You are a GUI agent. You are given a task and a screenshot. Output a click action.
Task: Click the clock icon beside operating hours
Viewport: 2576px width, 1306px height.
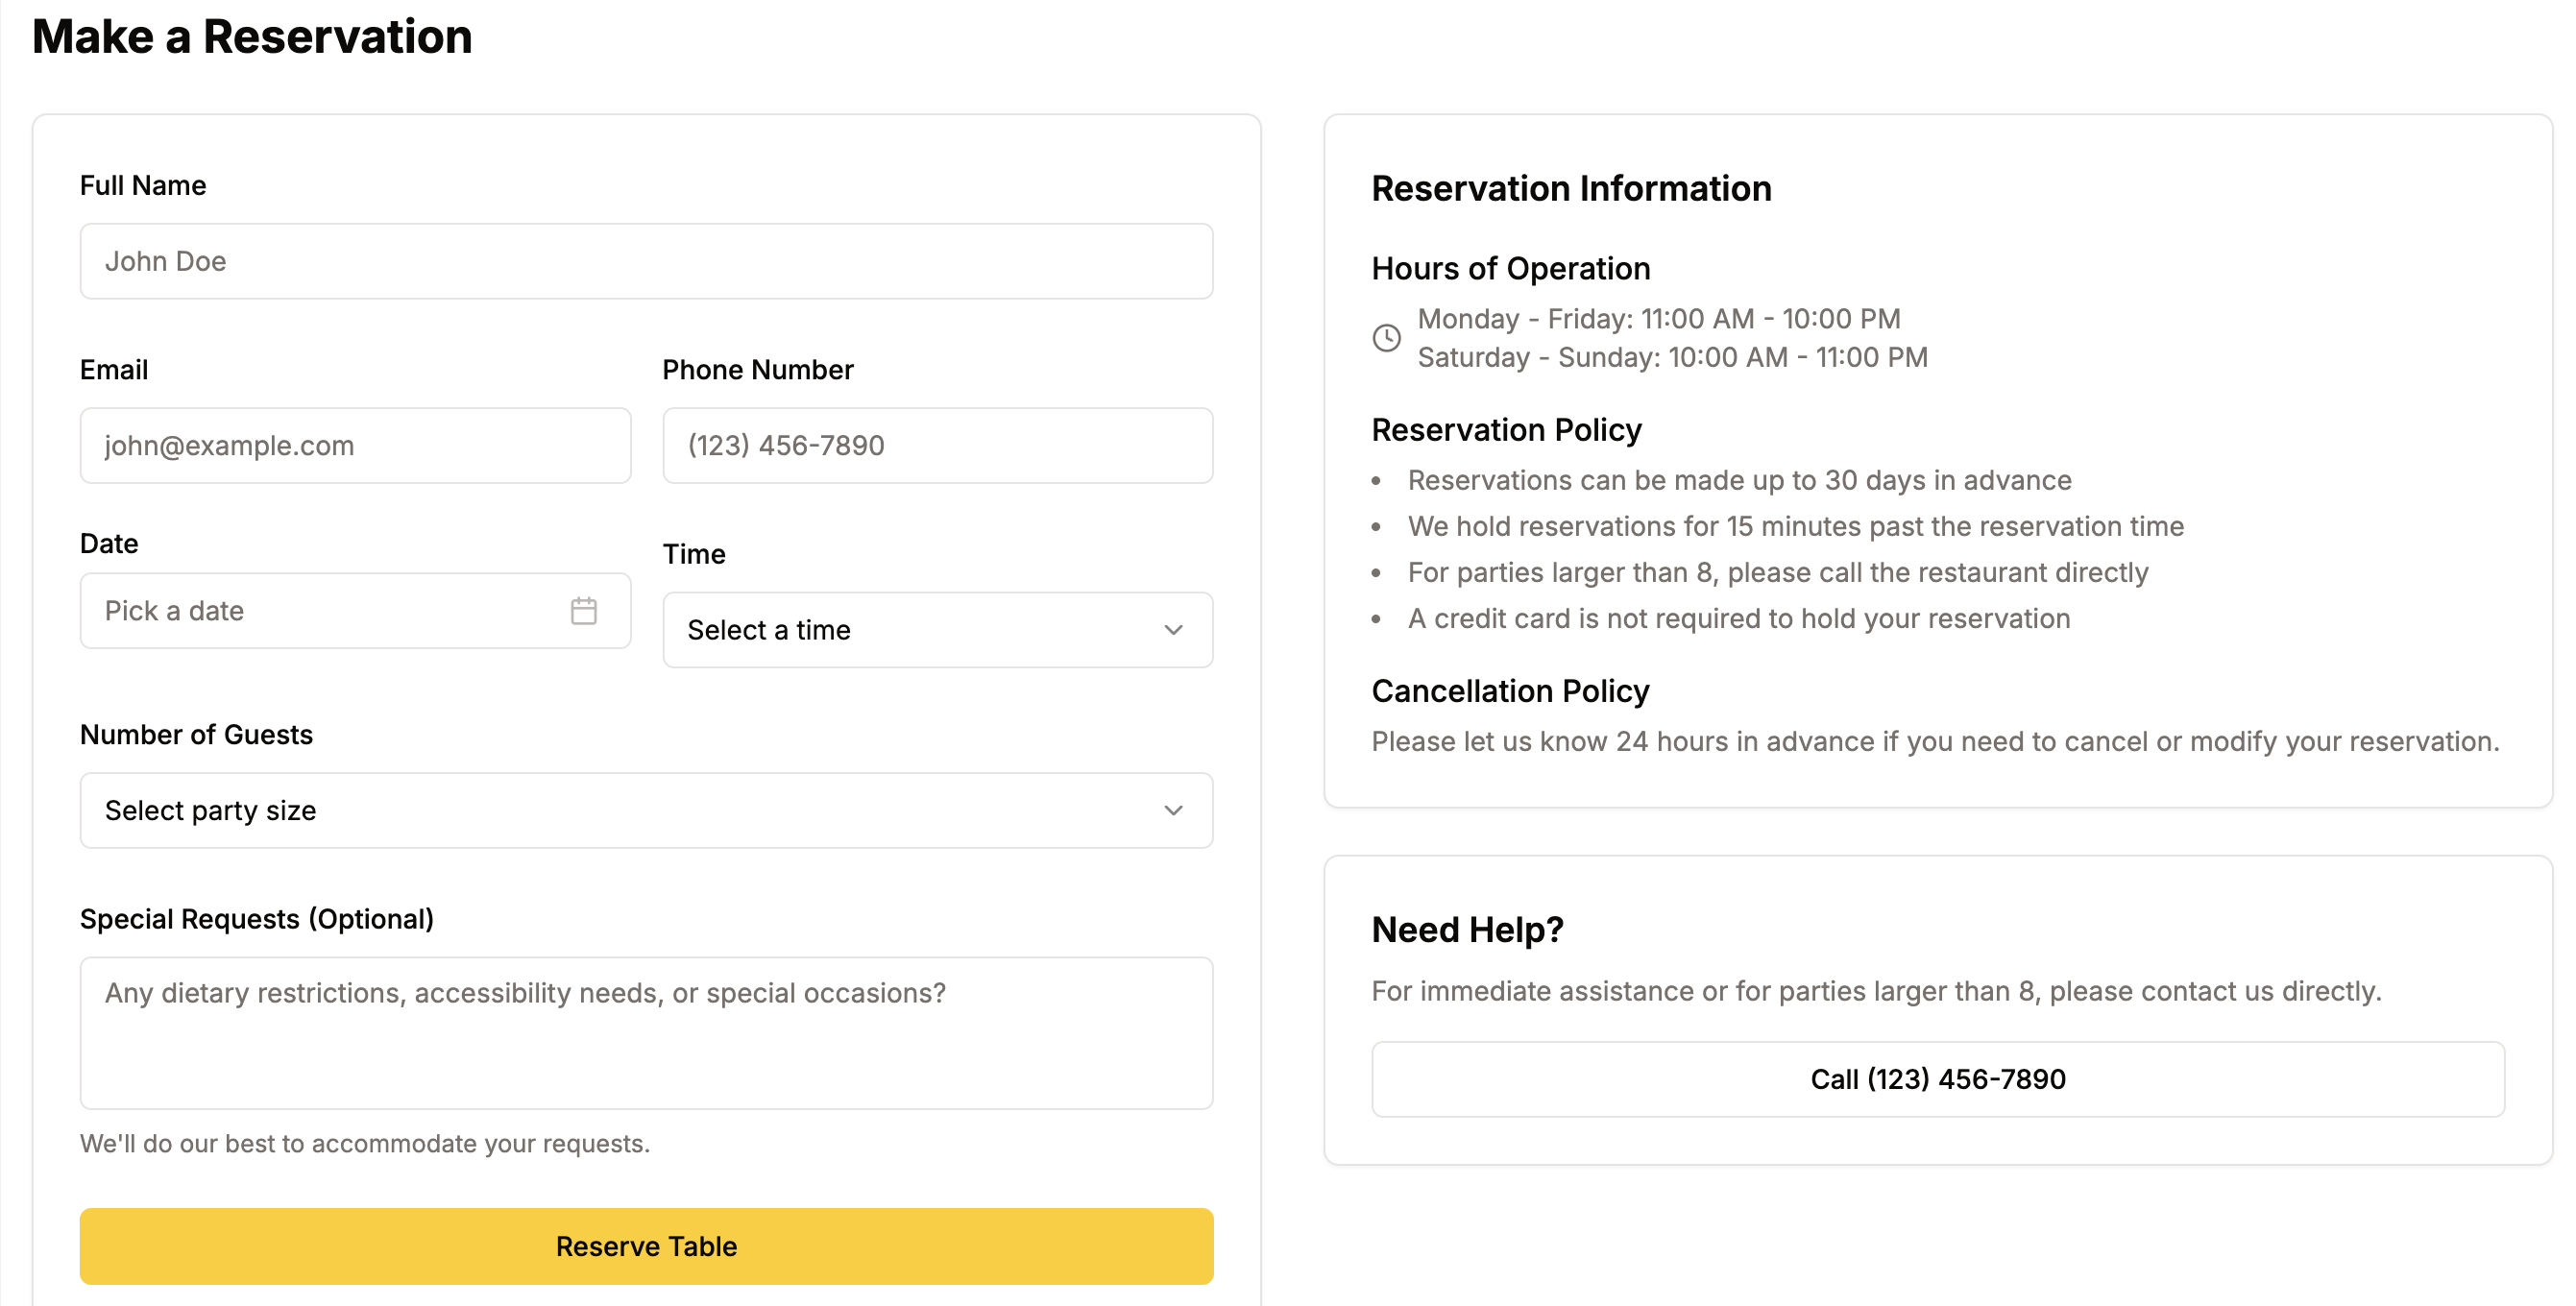1386,338
